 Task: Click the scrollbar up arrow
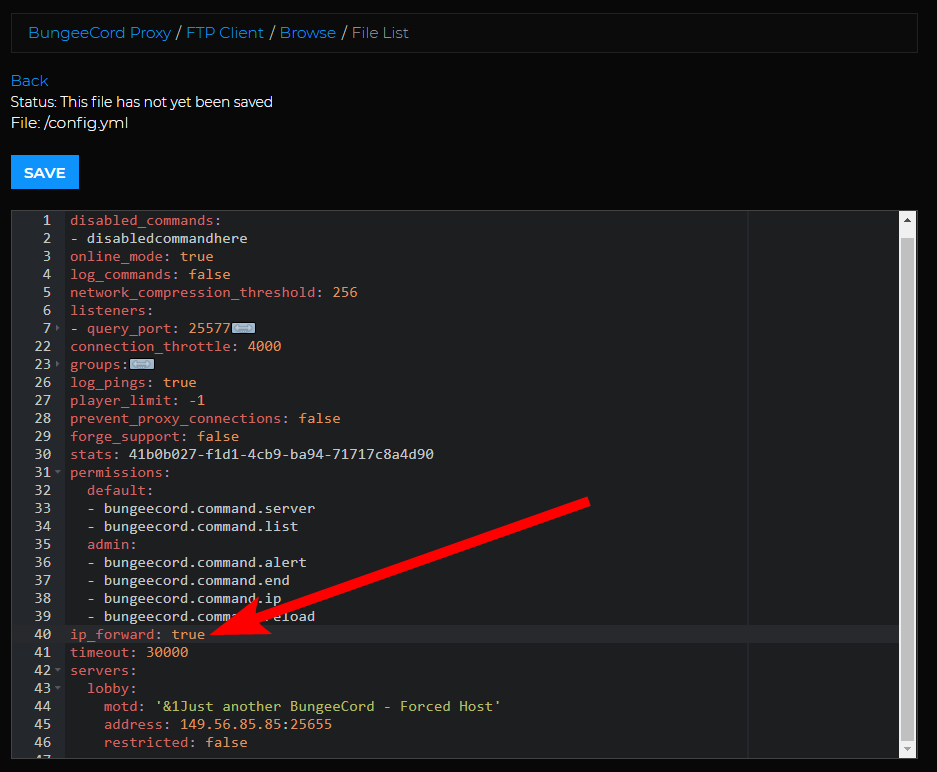click(x=907, y=220)
